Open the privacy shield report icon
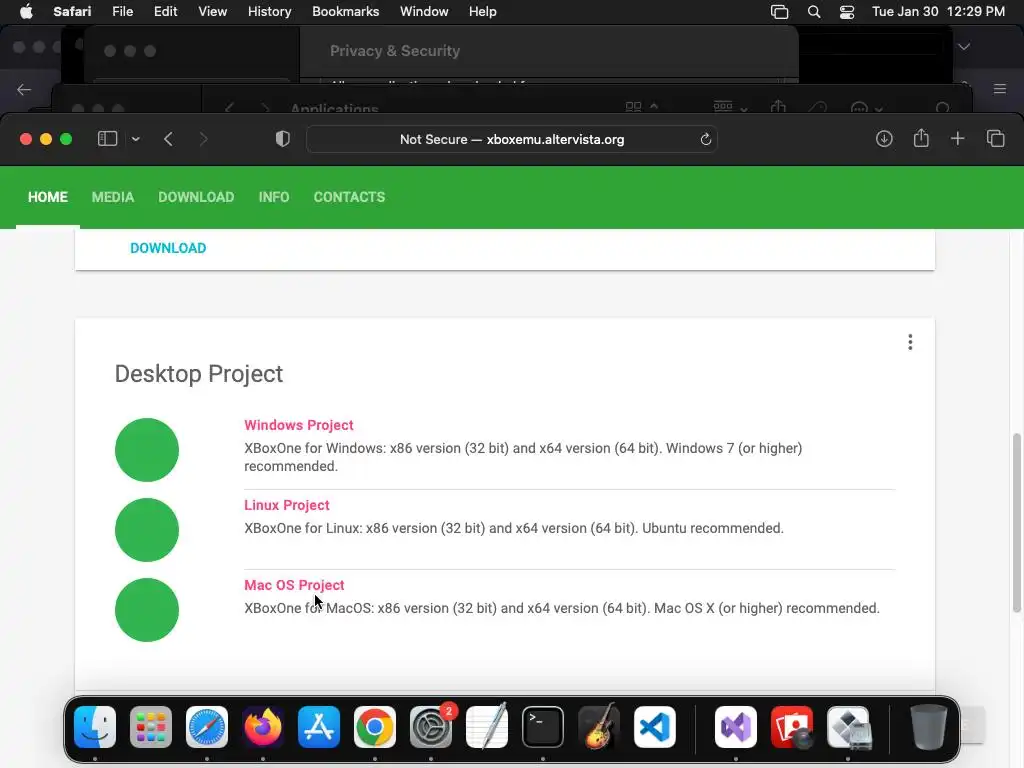Viewport: 1024px width, 768px height. tap(282, 139)
